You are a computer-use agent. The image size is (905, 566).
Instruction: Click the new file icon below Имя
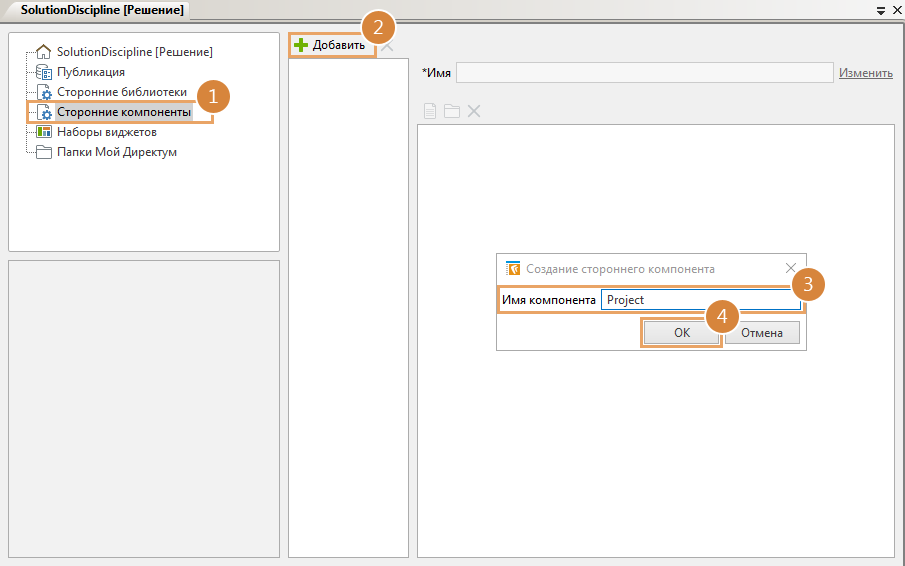[x=430, y=111]
